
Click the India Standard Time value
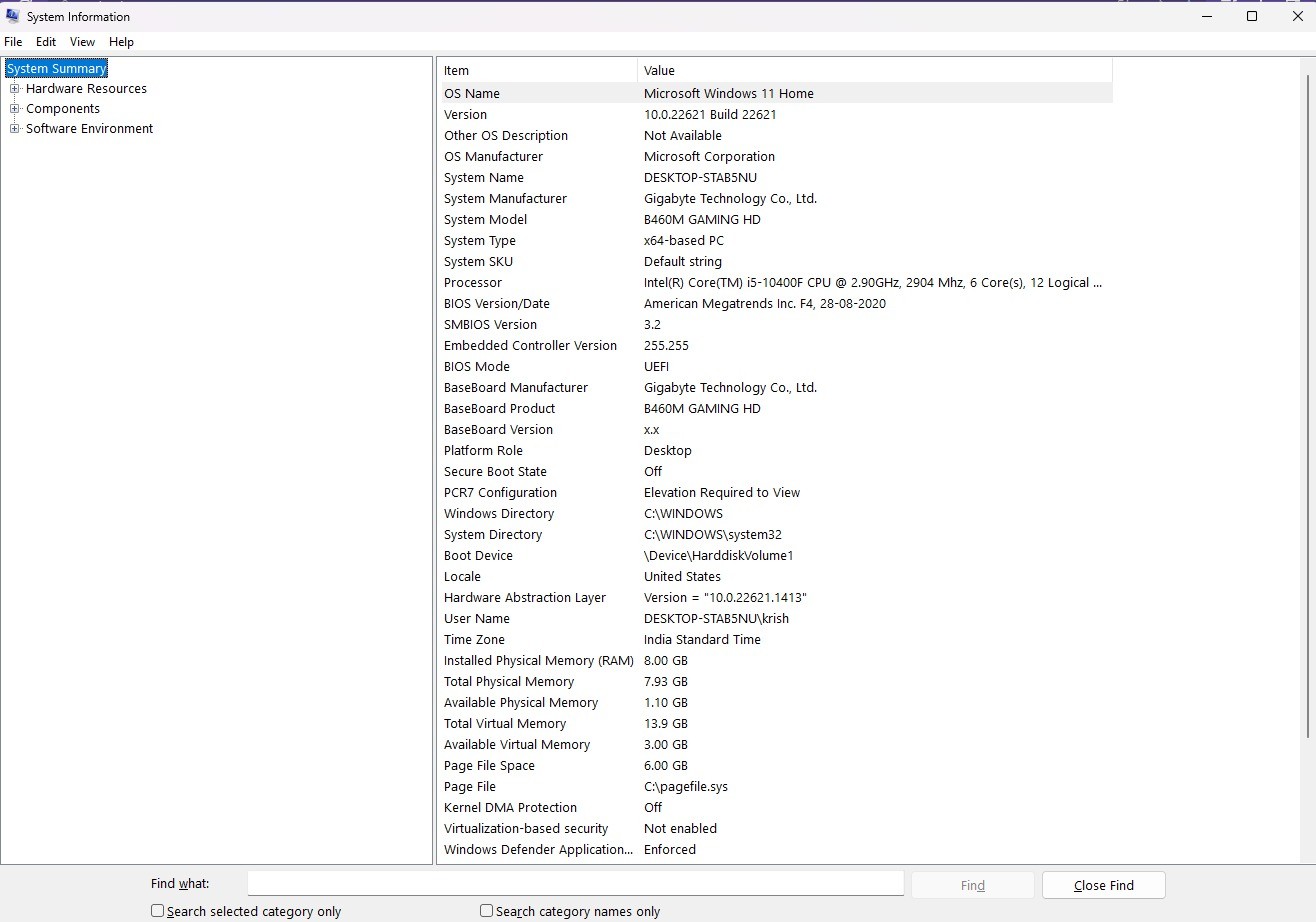[x=702, y=640]
